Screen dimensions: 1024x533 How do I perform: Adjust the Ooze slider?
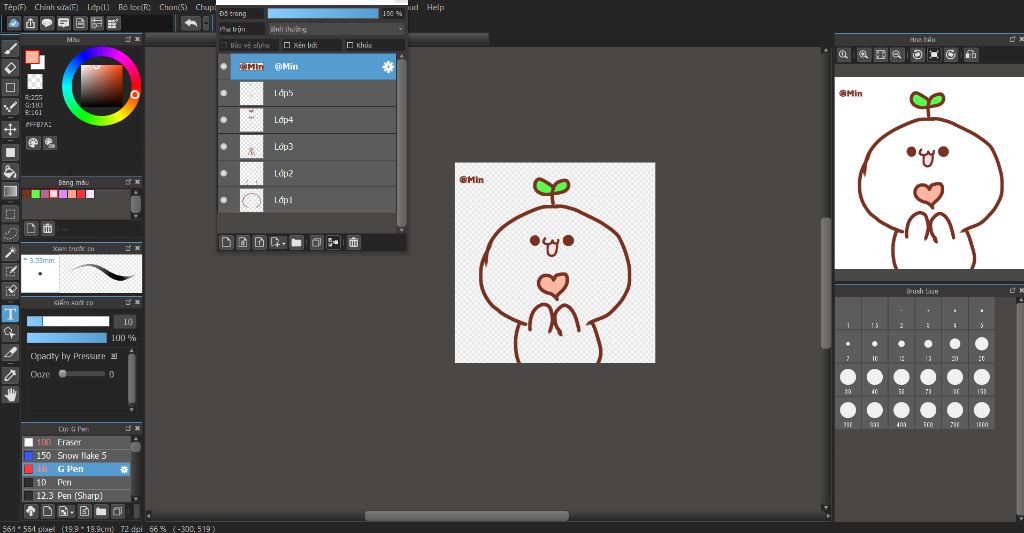(82, 374)
